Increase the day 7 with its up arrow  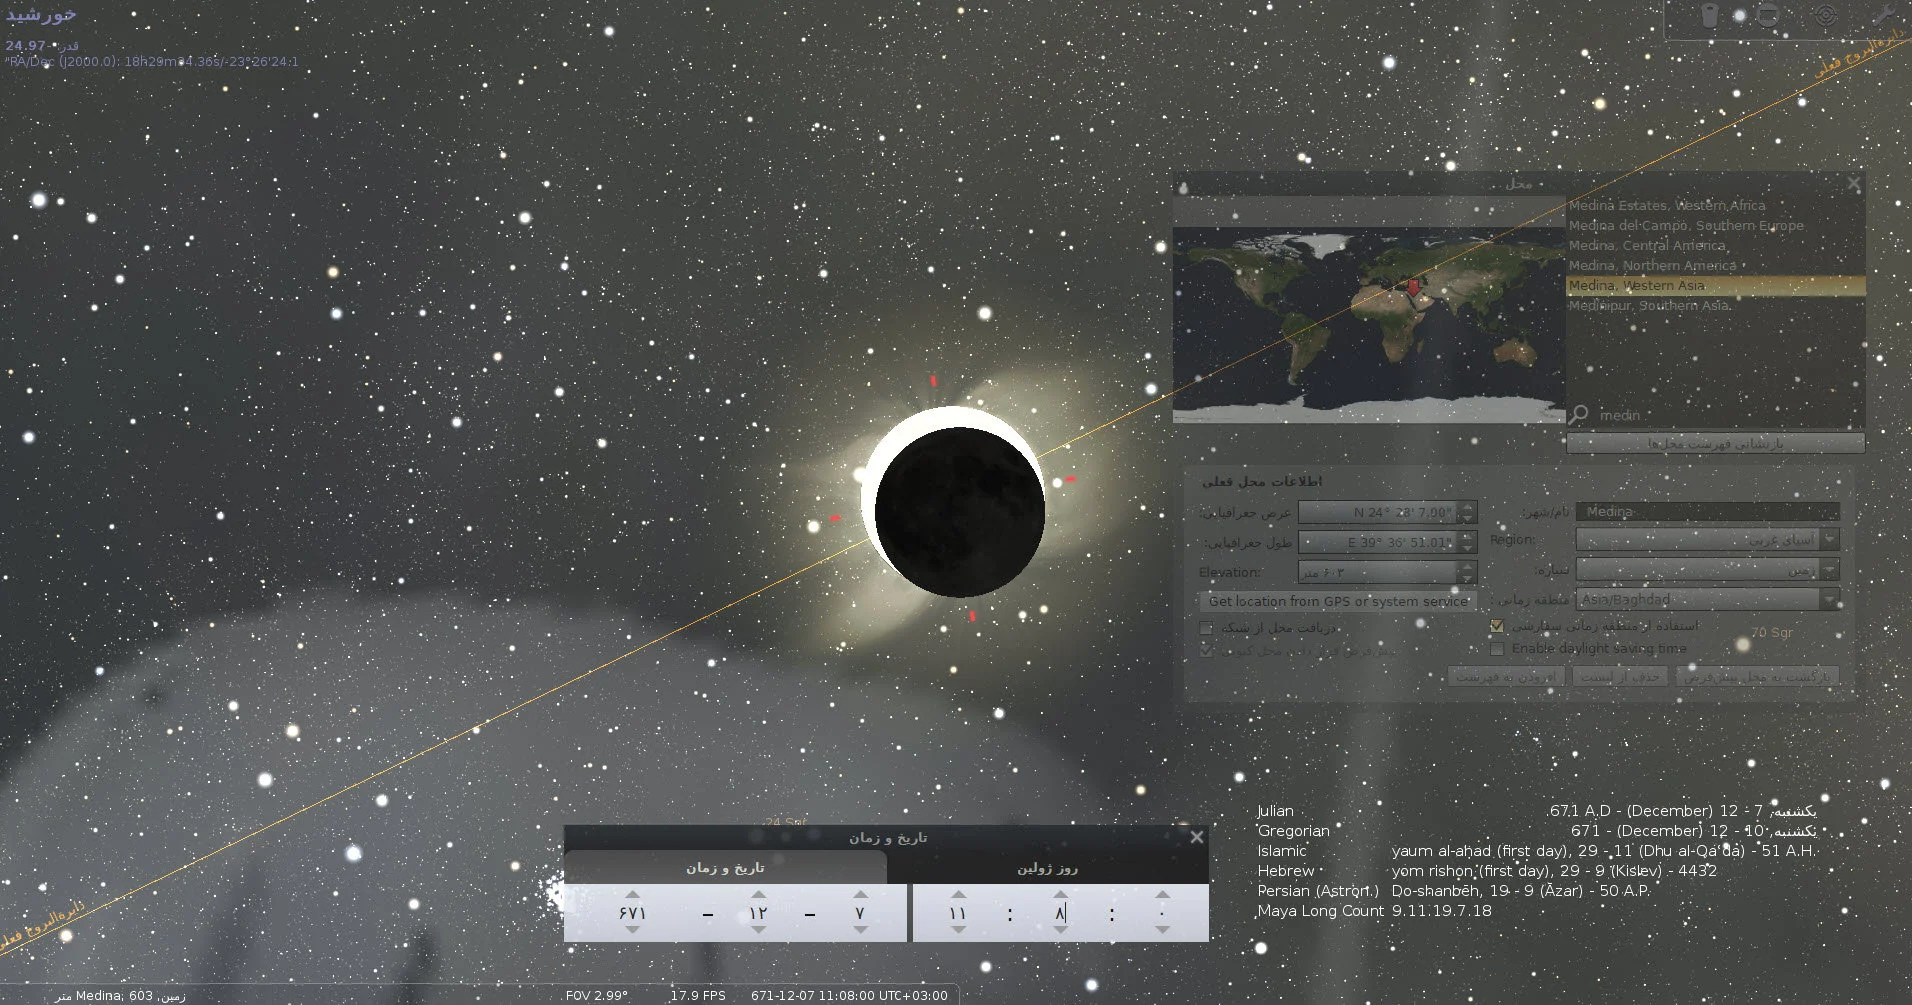(860, 895)
